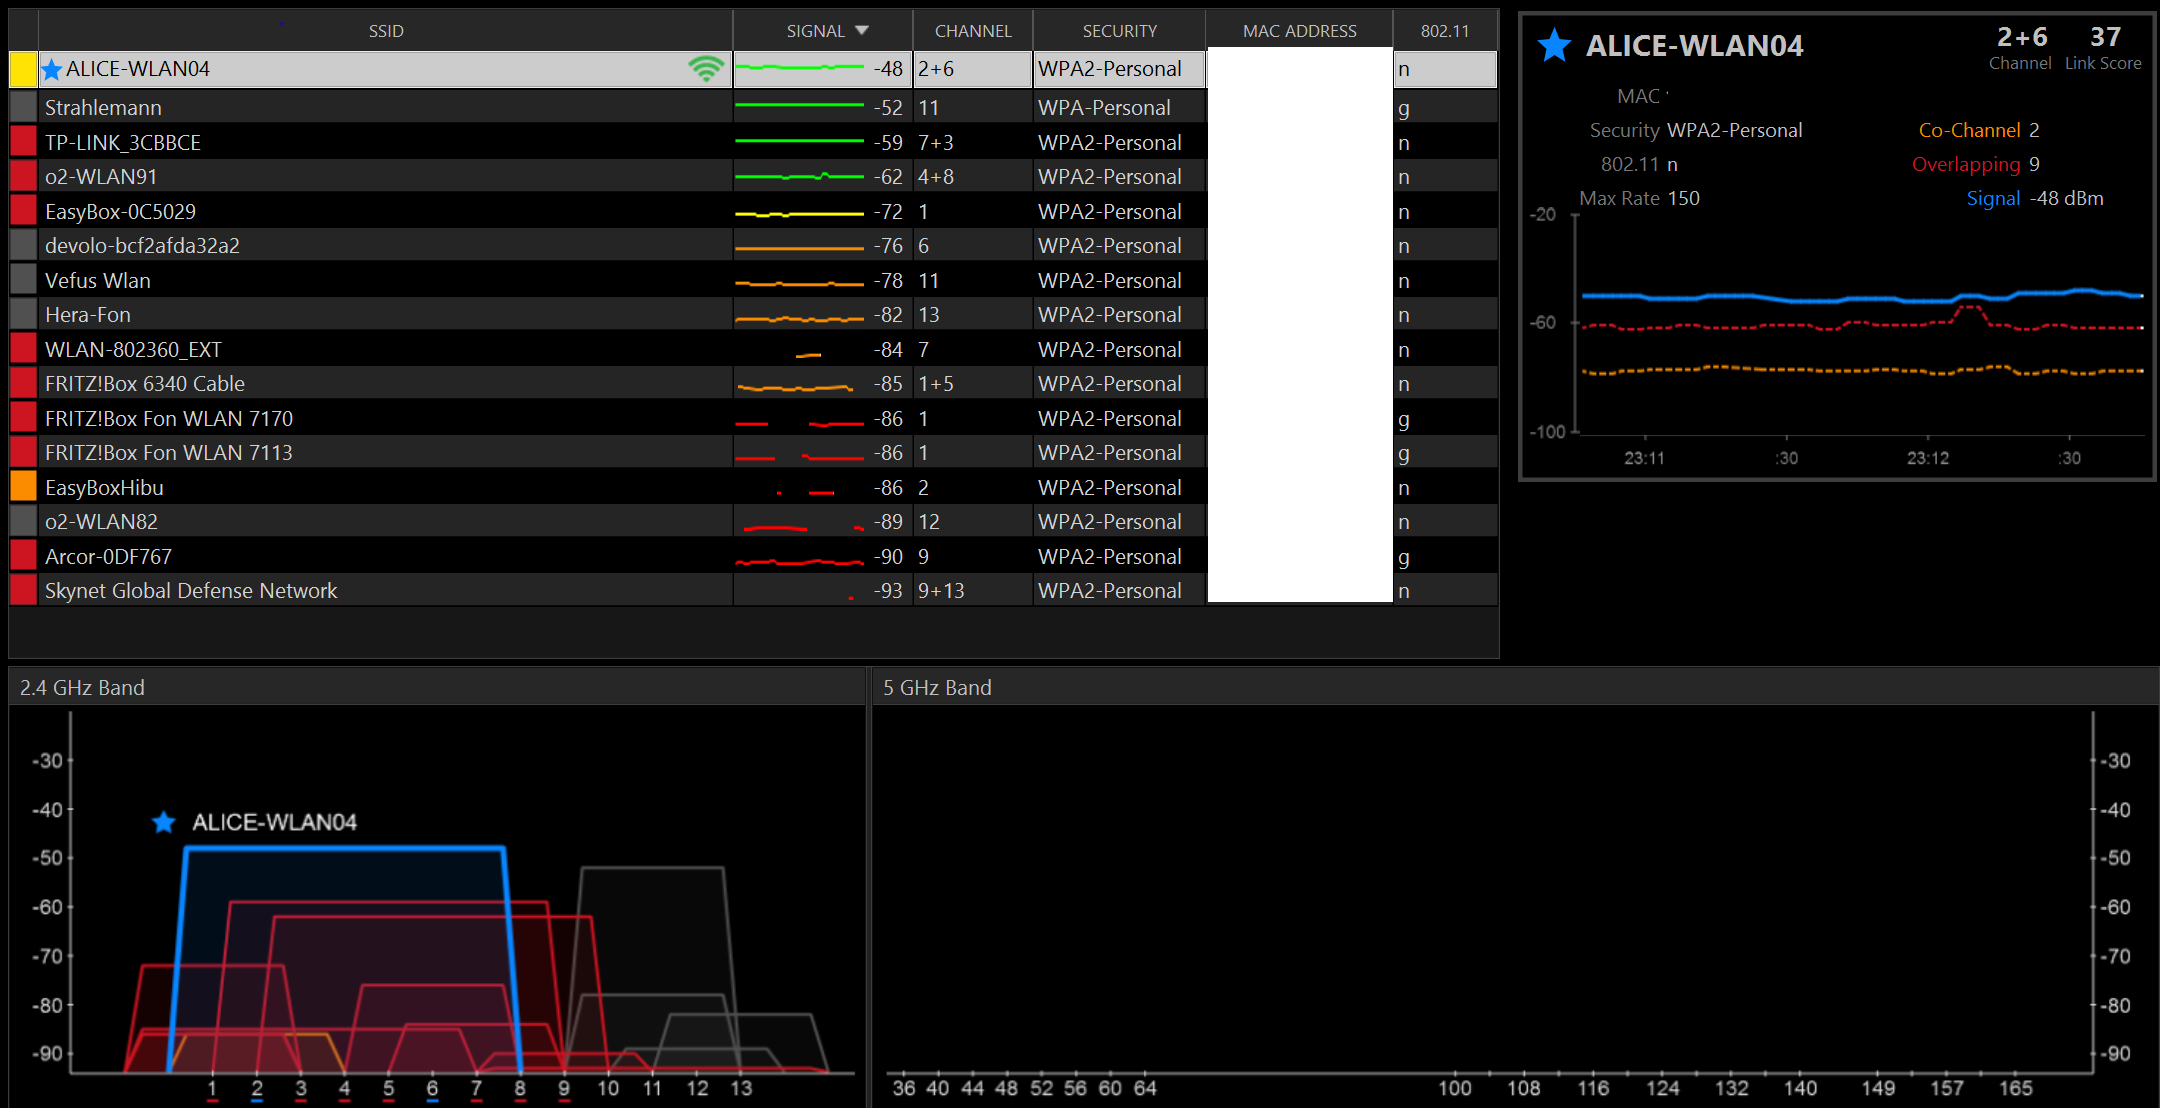Click MAC ADDRESS column header
The height and width of the screenshot is (1108, 2160).
pyautogui.click(x=1299, y=31)
